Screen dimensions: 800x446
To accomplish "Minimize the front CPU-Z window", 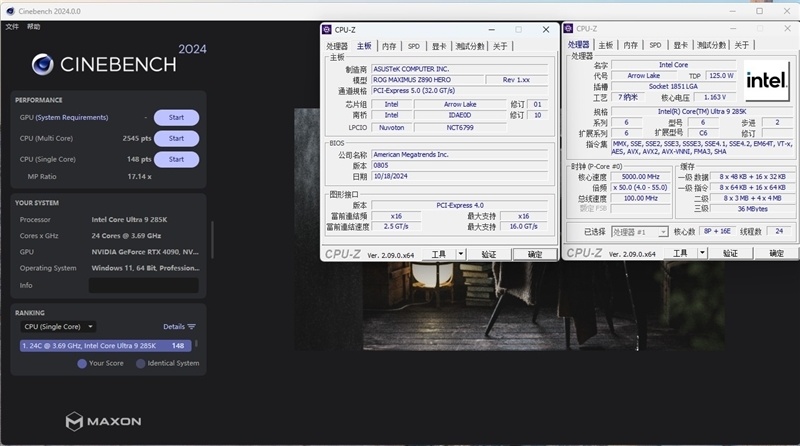I will 491,30.
